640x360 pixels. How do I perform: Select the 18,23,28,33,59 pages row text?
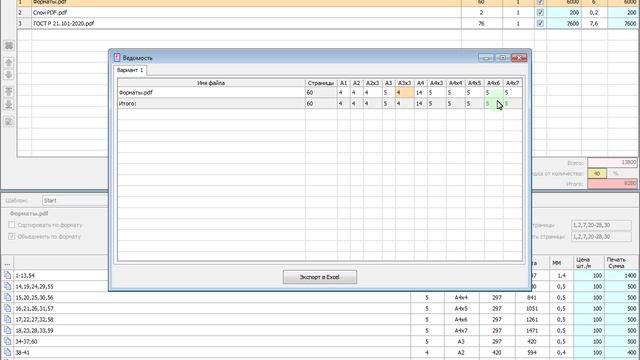click(34, 330)
